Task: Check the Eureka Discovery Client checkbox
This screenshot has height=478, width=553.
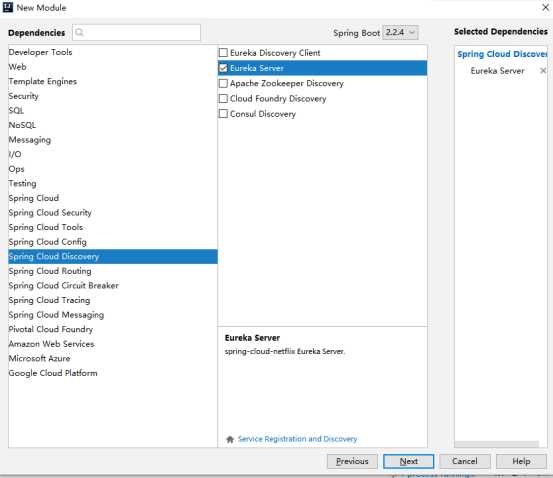Action: click(223, 53)
